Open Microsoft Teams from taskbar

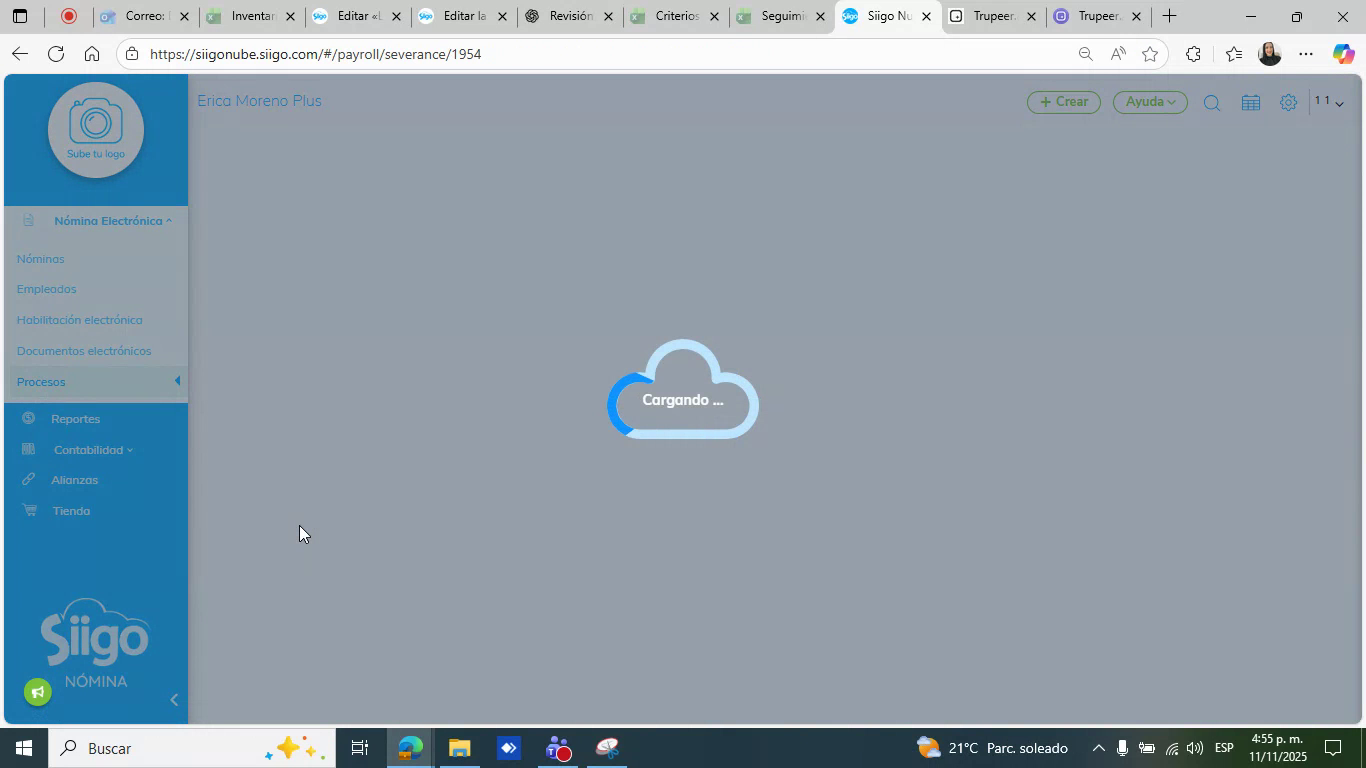point(558,748)
